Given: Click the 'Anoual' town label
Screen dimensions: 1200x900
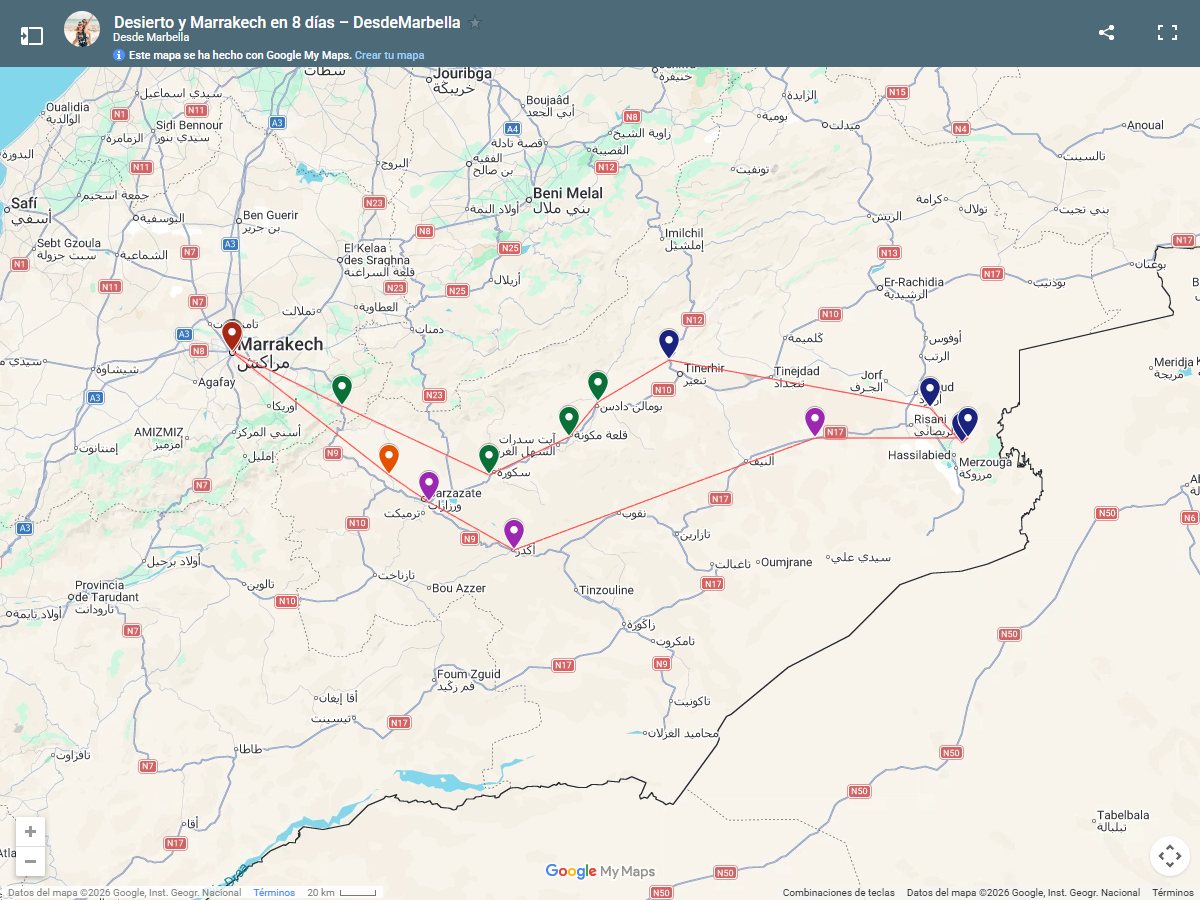Looking at the screenshot, I should pos(1145,125).
